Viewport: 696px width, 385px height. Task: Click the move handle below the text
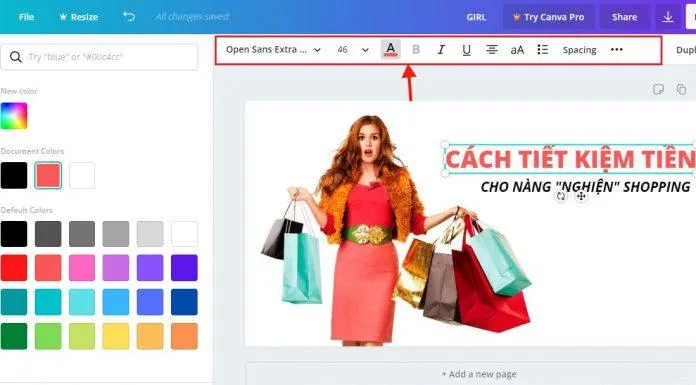[x=581, y=196]
